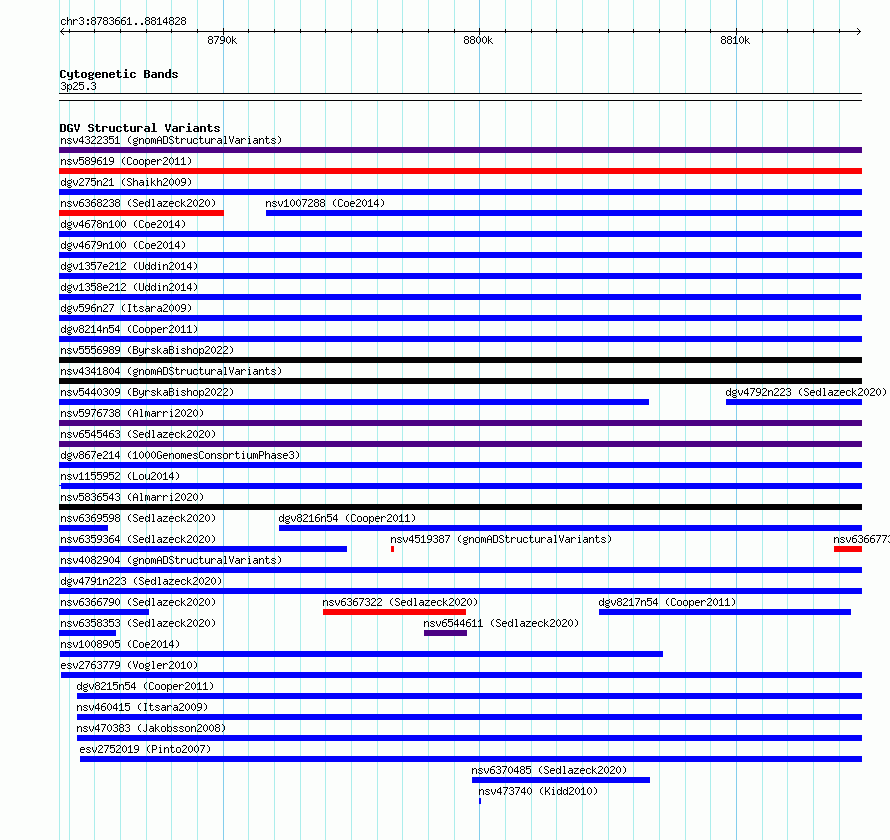Click nsv6545463 (Sedlazeck2020) label
The height and width of the screenshot is (840, 890).
(138, 434)
